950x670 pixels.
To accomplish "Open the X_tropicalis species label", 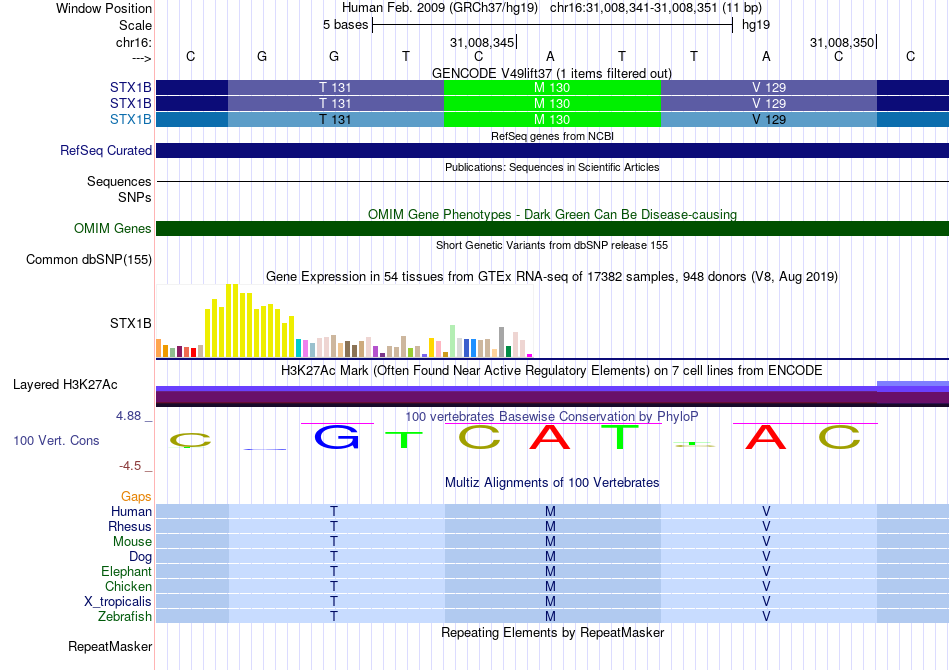I will point(118,602).
